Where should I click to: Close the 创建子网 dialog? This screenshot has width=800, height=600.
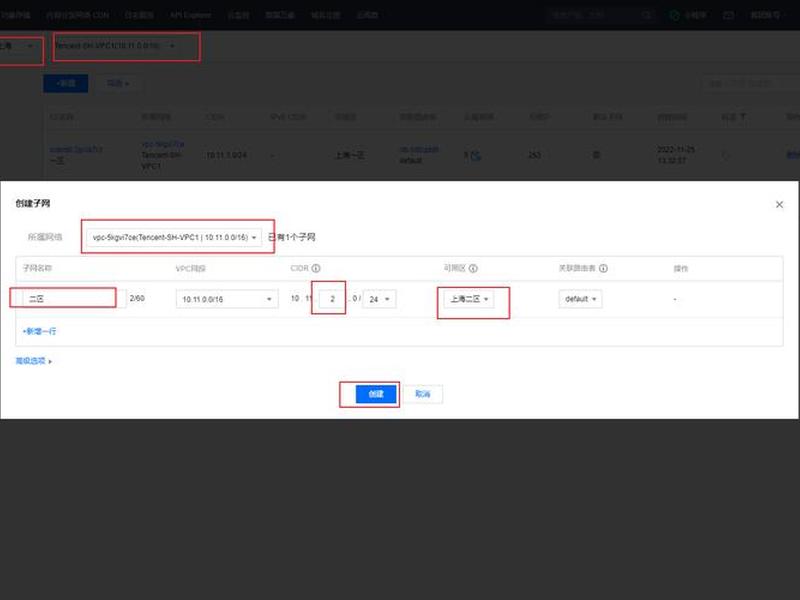[x=779, y=205]
